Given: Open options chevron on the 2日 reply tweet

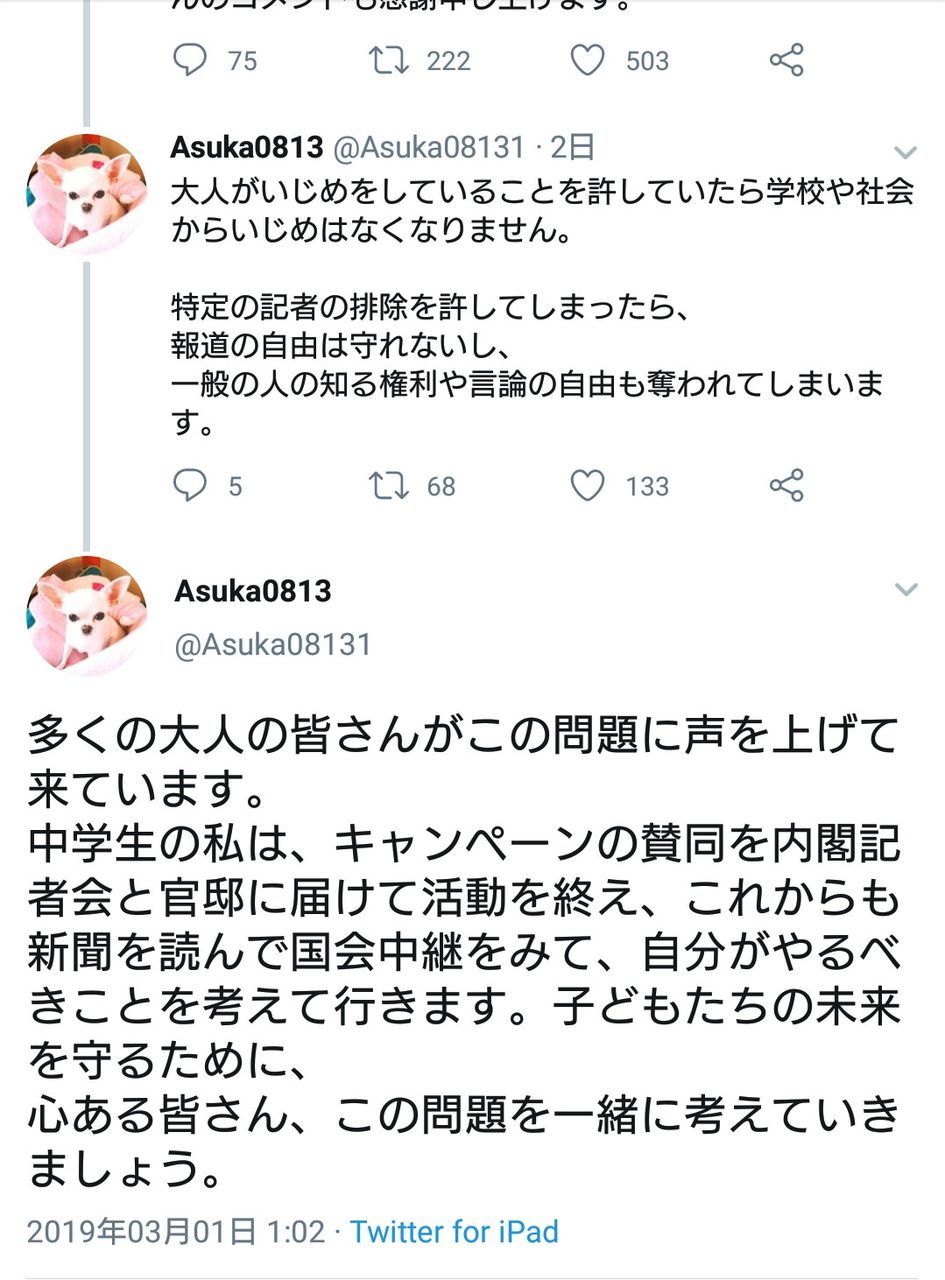Looking at the screenshot, I should pos(905,152).
